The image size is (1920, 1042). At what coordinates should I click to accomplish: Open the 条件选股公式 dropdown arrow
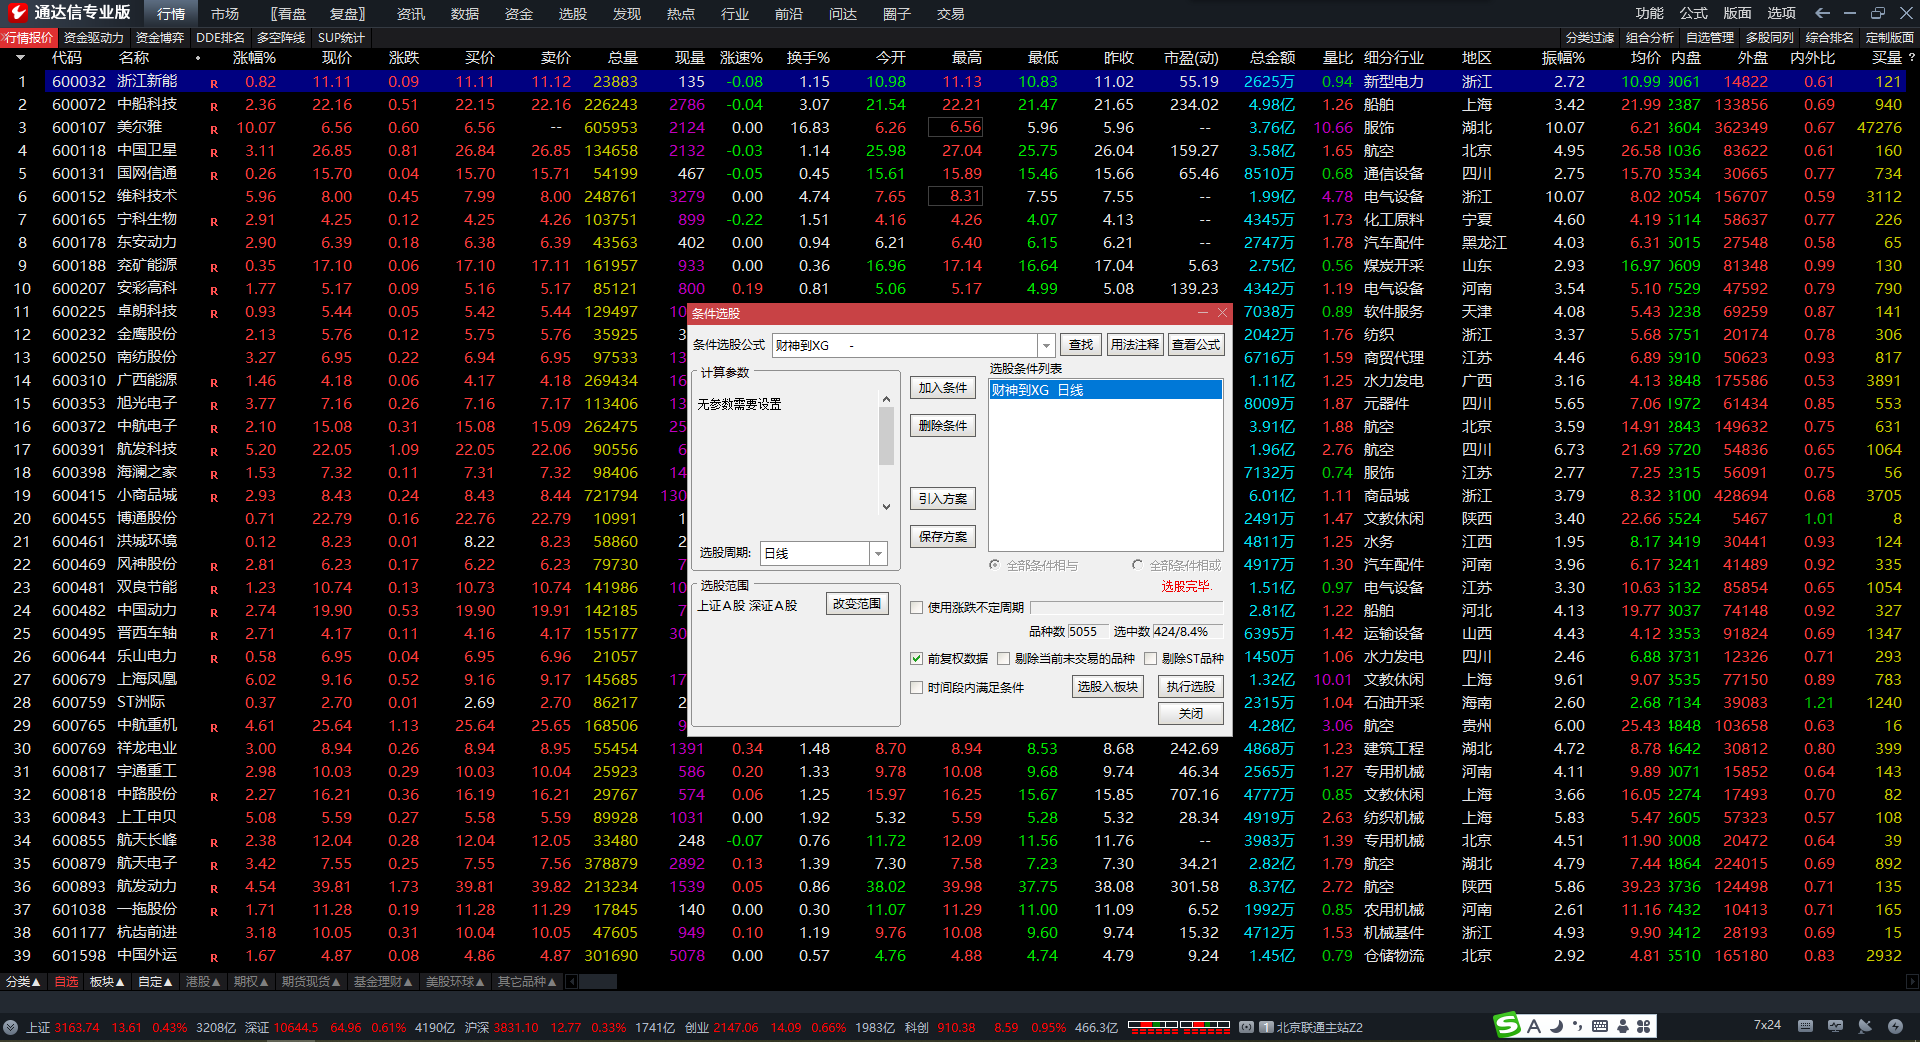pos(1046,345)
